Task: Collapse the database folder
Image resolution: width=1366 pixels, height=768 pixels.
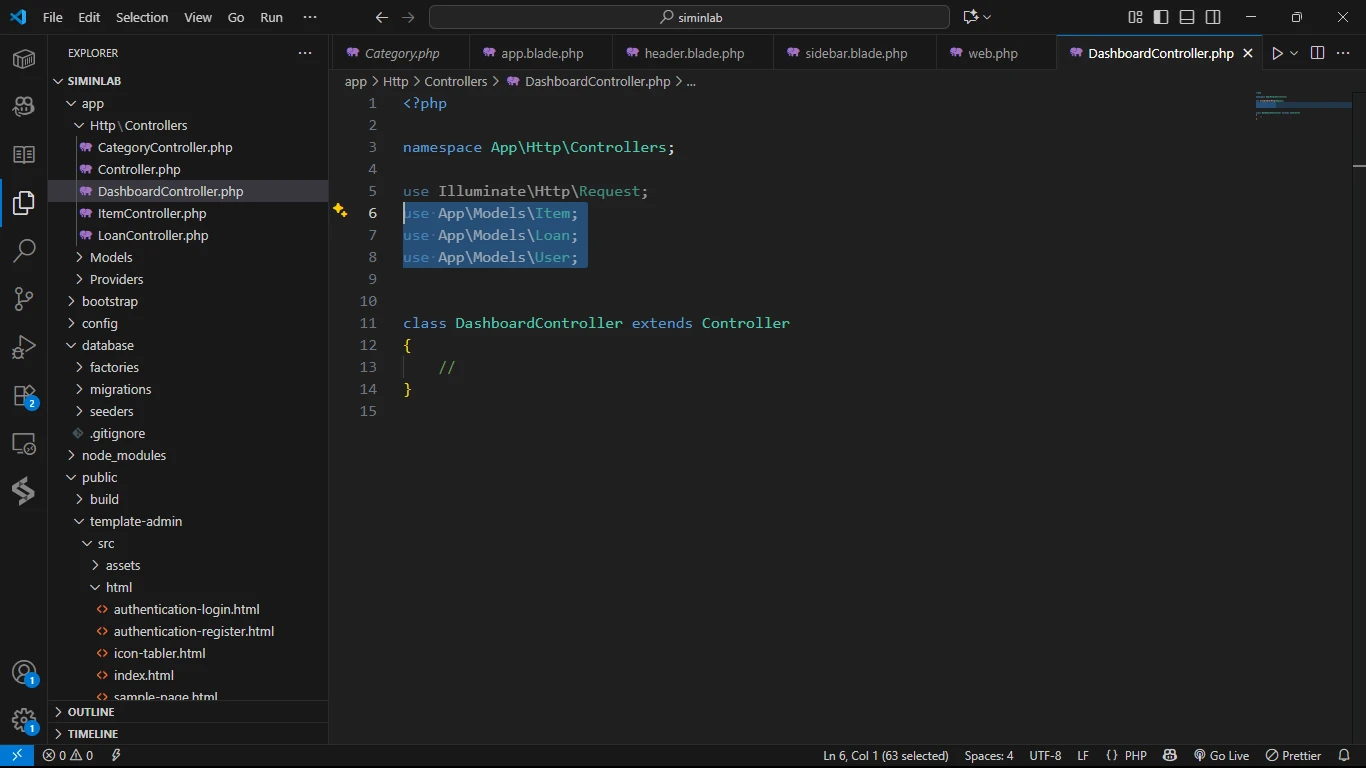Action: coord(107,345)
